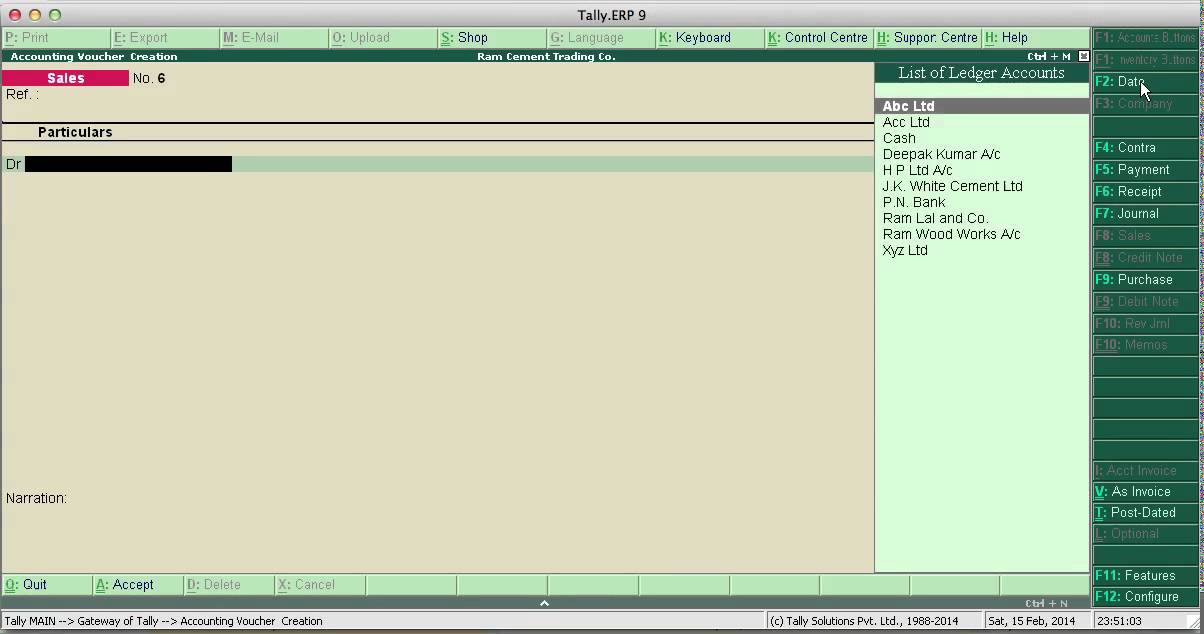The width and height of the screenshot is (1204, 634).
Task: Open the Keyboard menu button
Action: [710, 38]
